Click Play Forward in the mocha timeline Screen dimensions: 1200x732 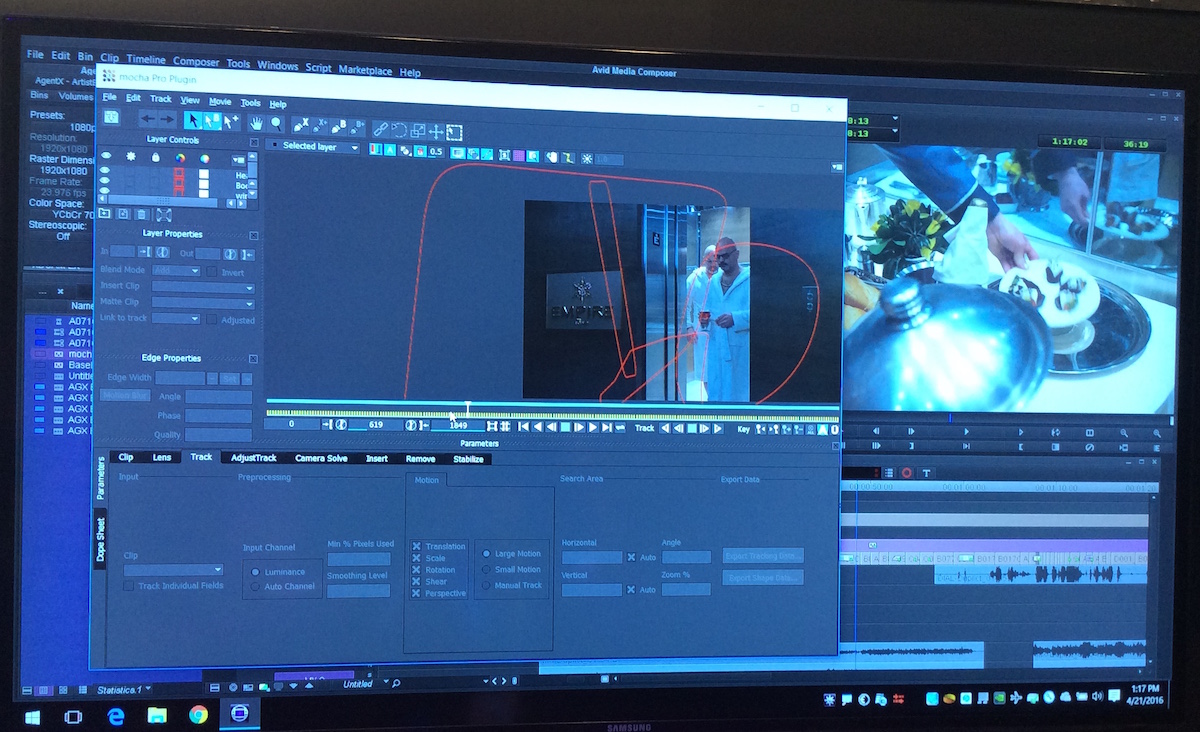point(593,427)
